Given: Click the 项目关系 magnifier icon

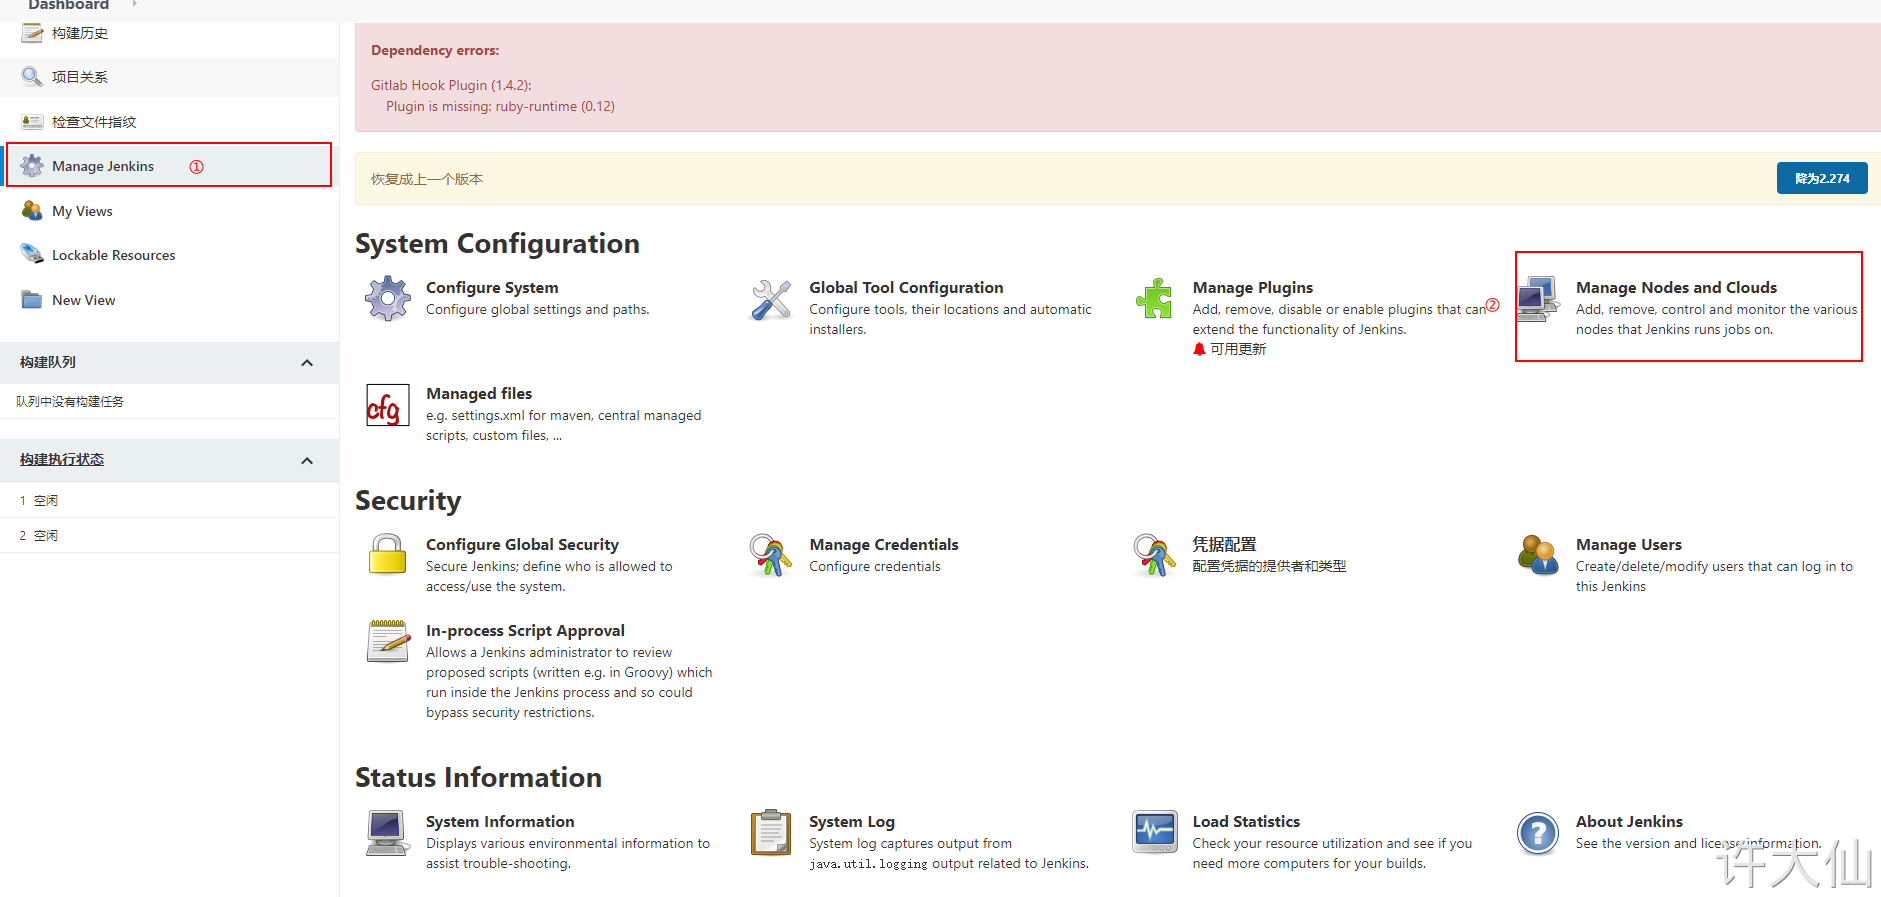Looking at the screenshot, I should pos(32,77).
